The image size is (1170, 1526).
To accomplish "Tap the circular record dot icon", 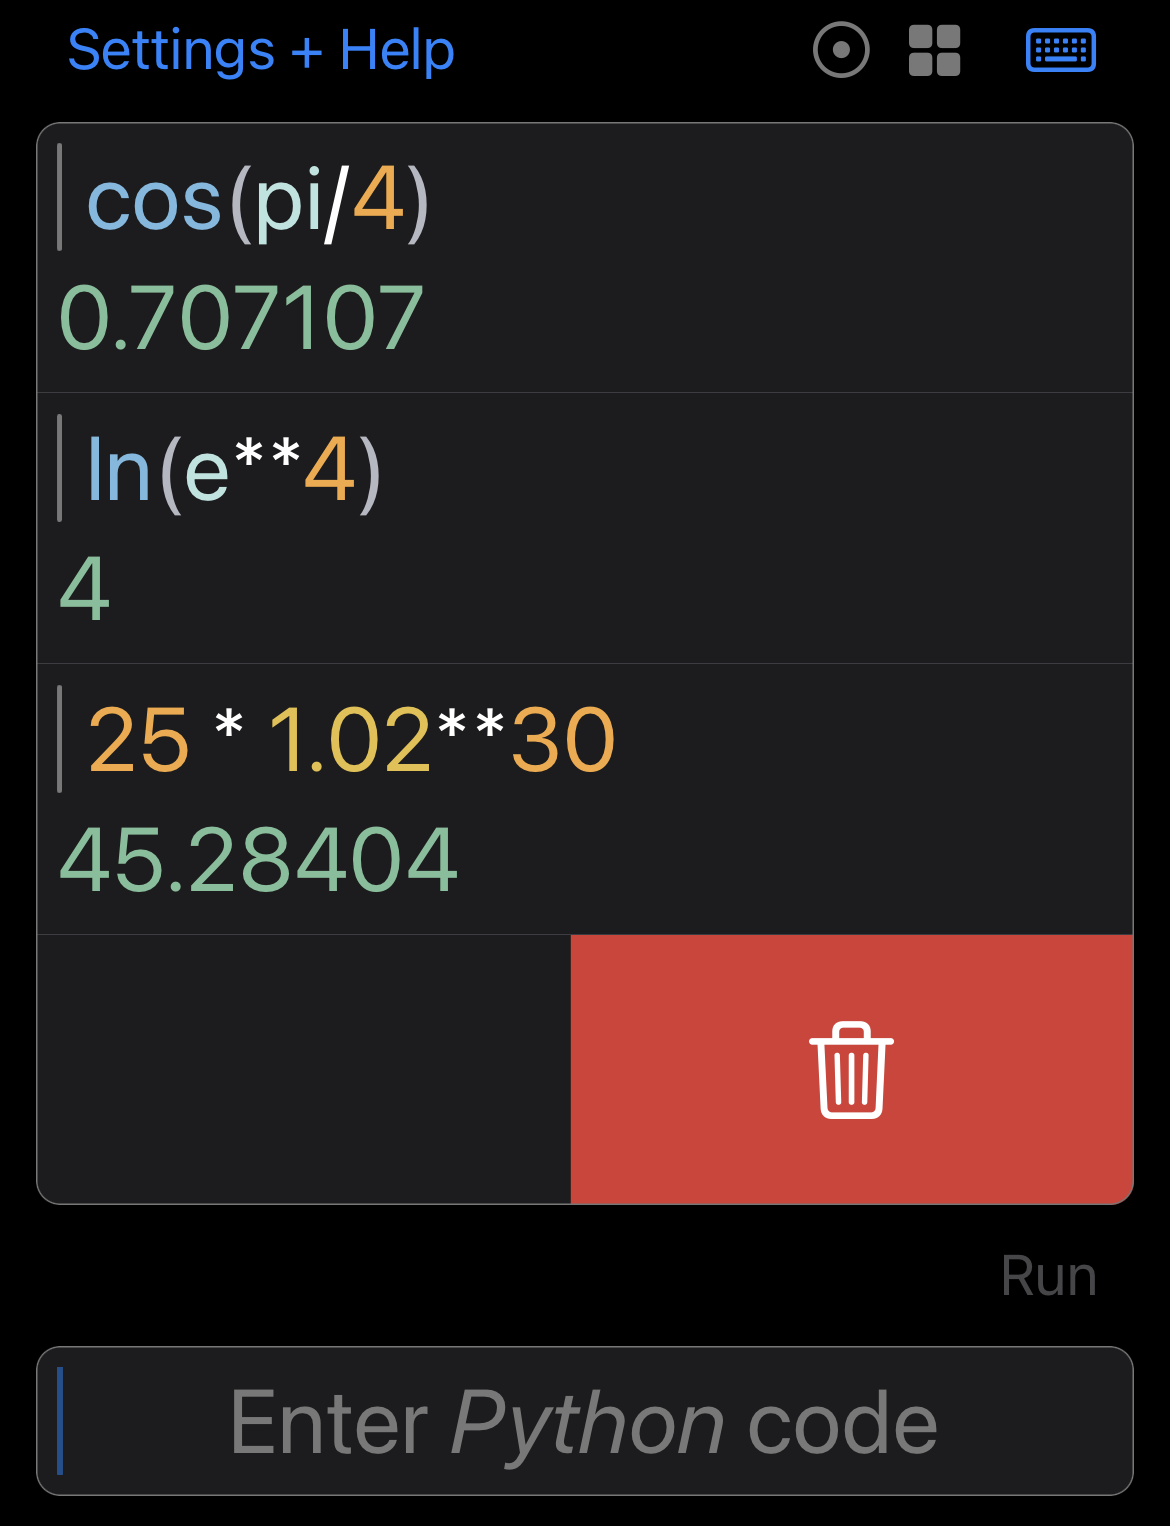I will click(x=841, y=50).
